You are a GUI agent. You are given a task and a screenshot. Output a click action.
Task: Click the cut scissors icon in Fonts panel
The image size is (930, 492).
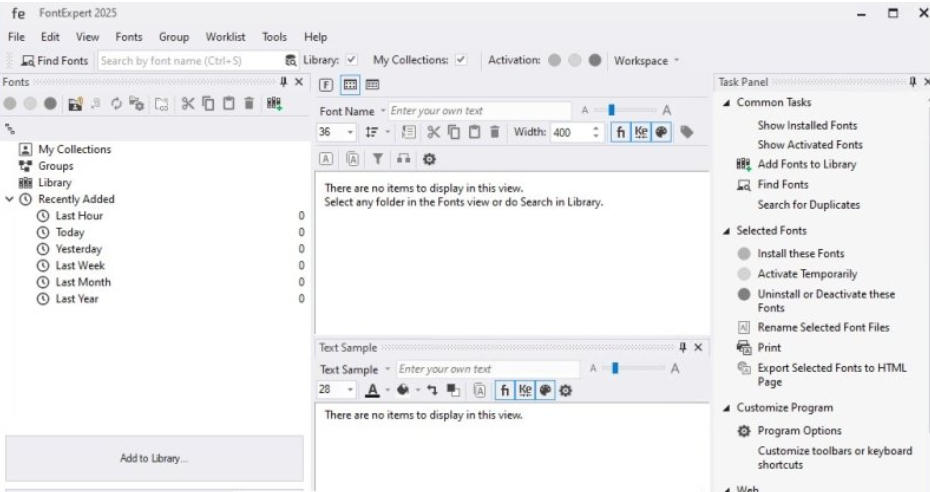click(x=188, y=104)
